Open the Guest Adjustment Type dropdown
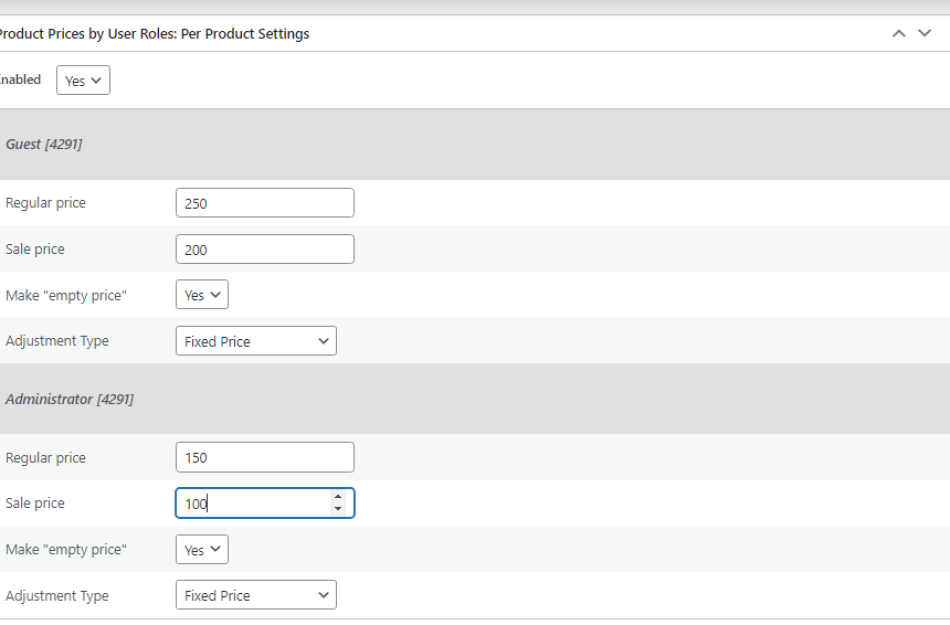The height and width of the screenshot is (625, 950). coord(256,340)
